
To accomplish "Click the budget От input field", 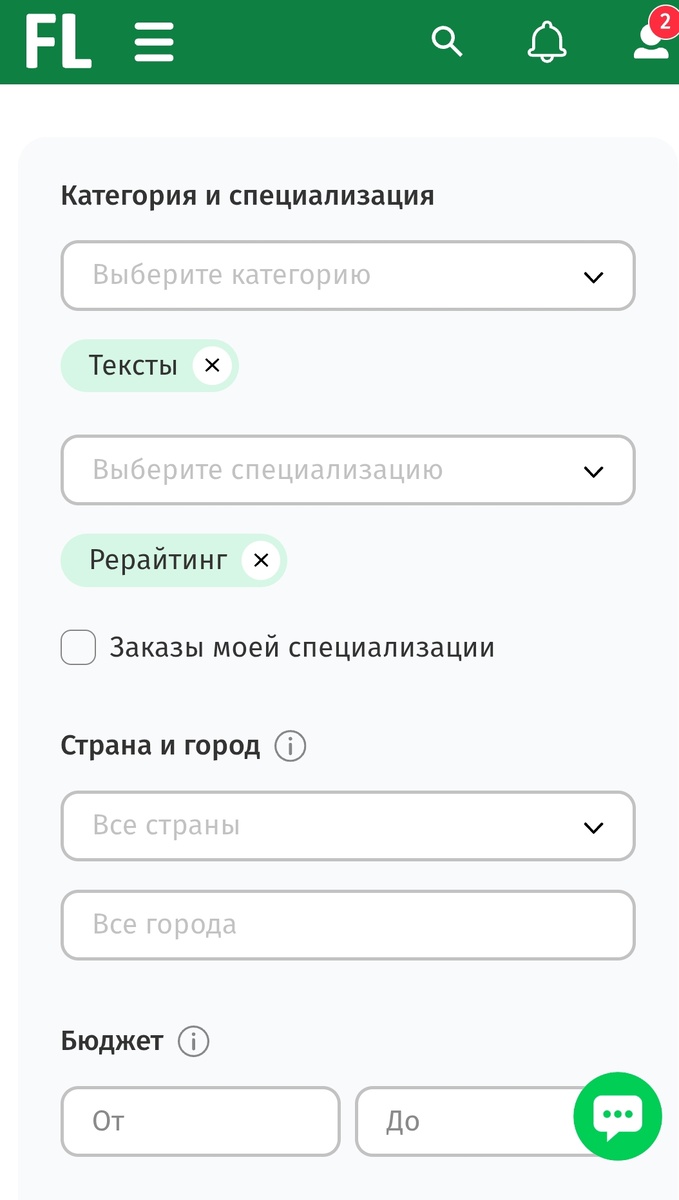I will click(200, 1121).
